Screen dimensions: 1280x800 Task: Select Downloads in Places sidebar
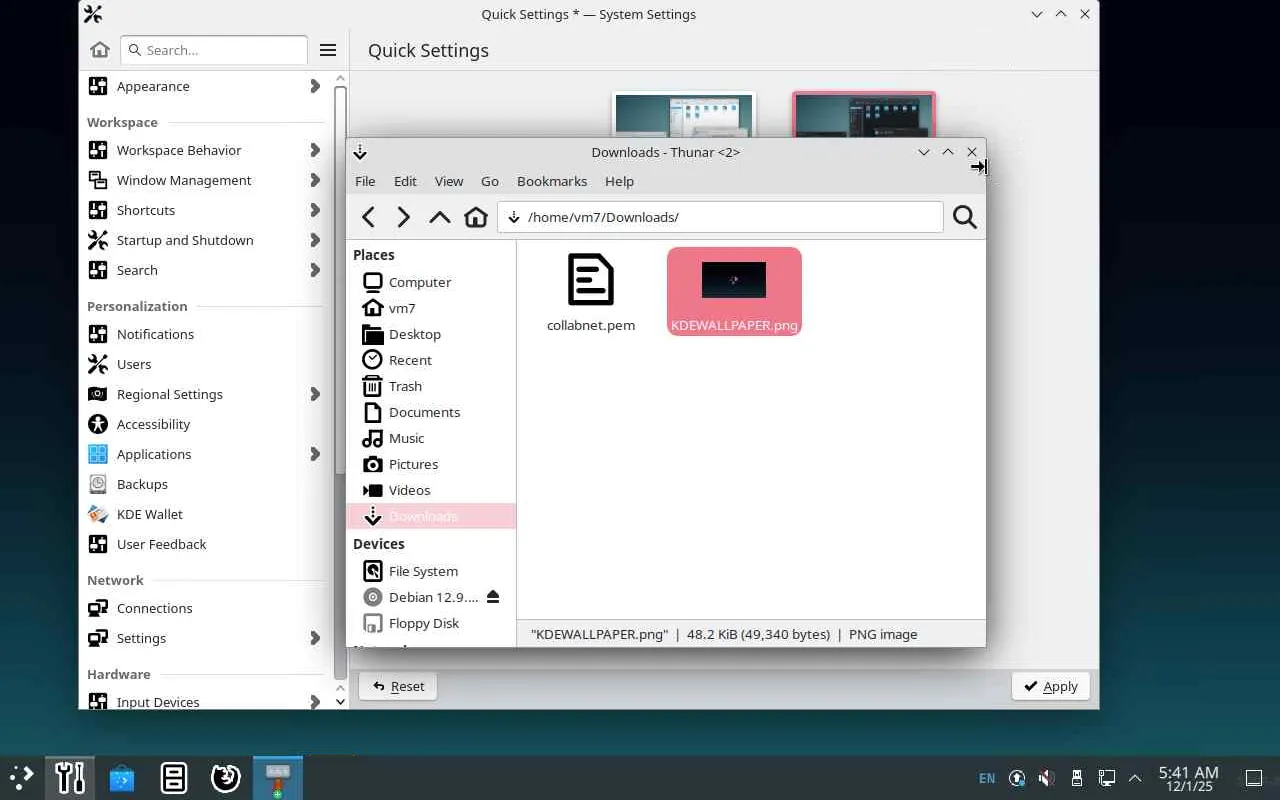tap(431, 516)
